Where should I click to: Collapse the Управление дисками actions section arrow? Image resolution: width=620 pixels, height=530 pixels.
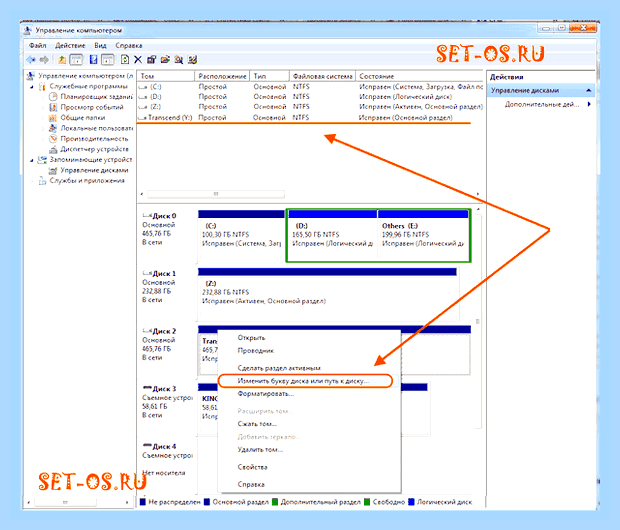[x=589, y=91]
